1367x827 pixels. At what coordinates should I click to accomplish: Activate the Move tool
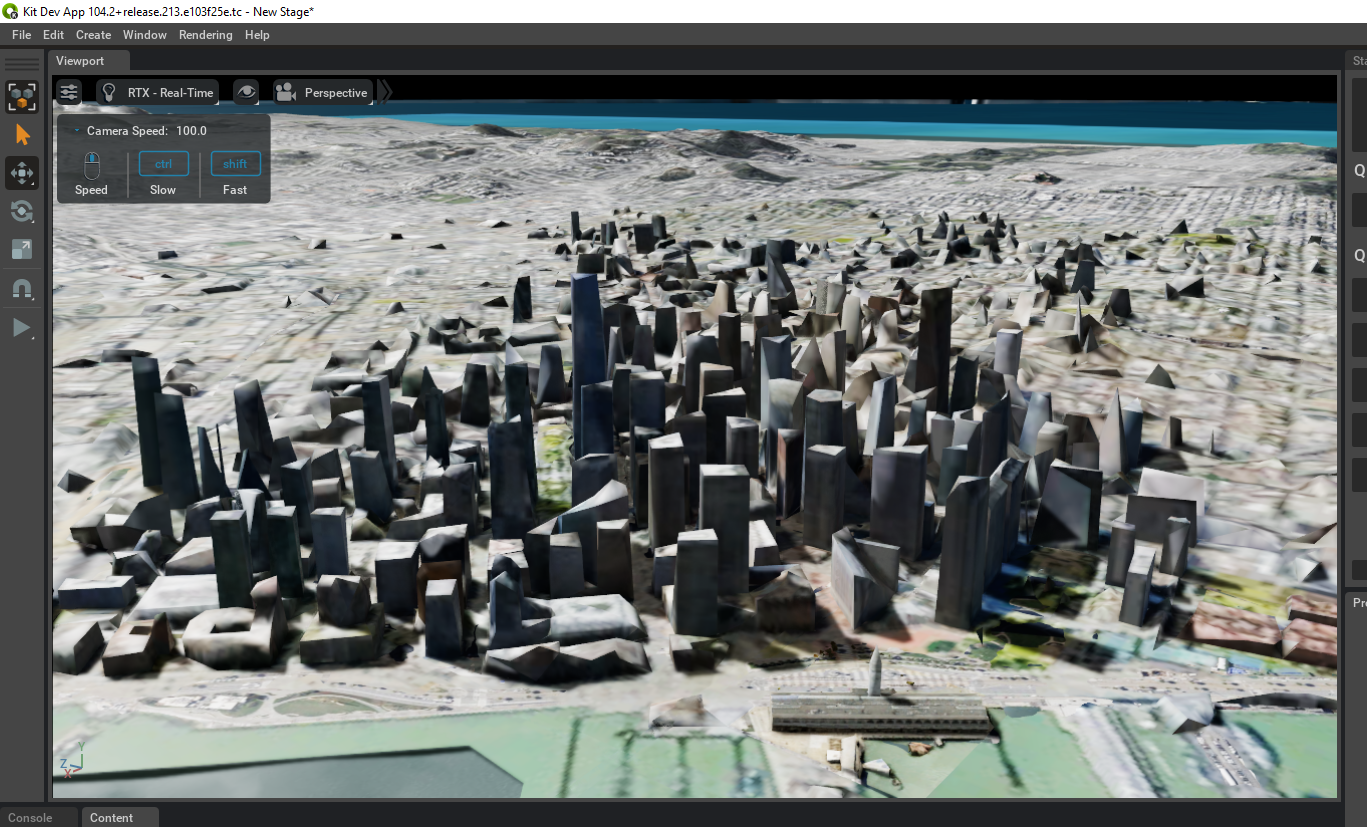click(21, 173)
